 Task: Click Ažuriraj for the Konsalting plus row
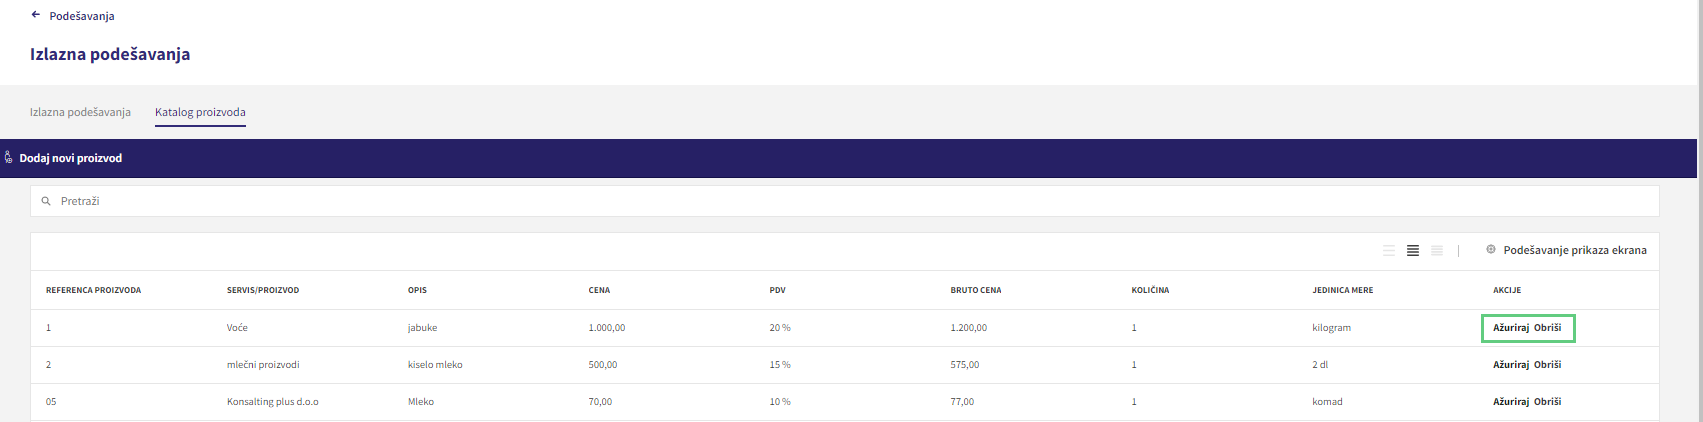tap(1511, 402)
